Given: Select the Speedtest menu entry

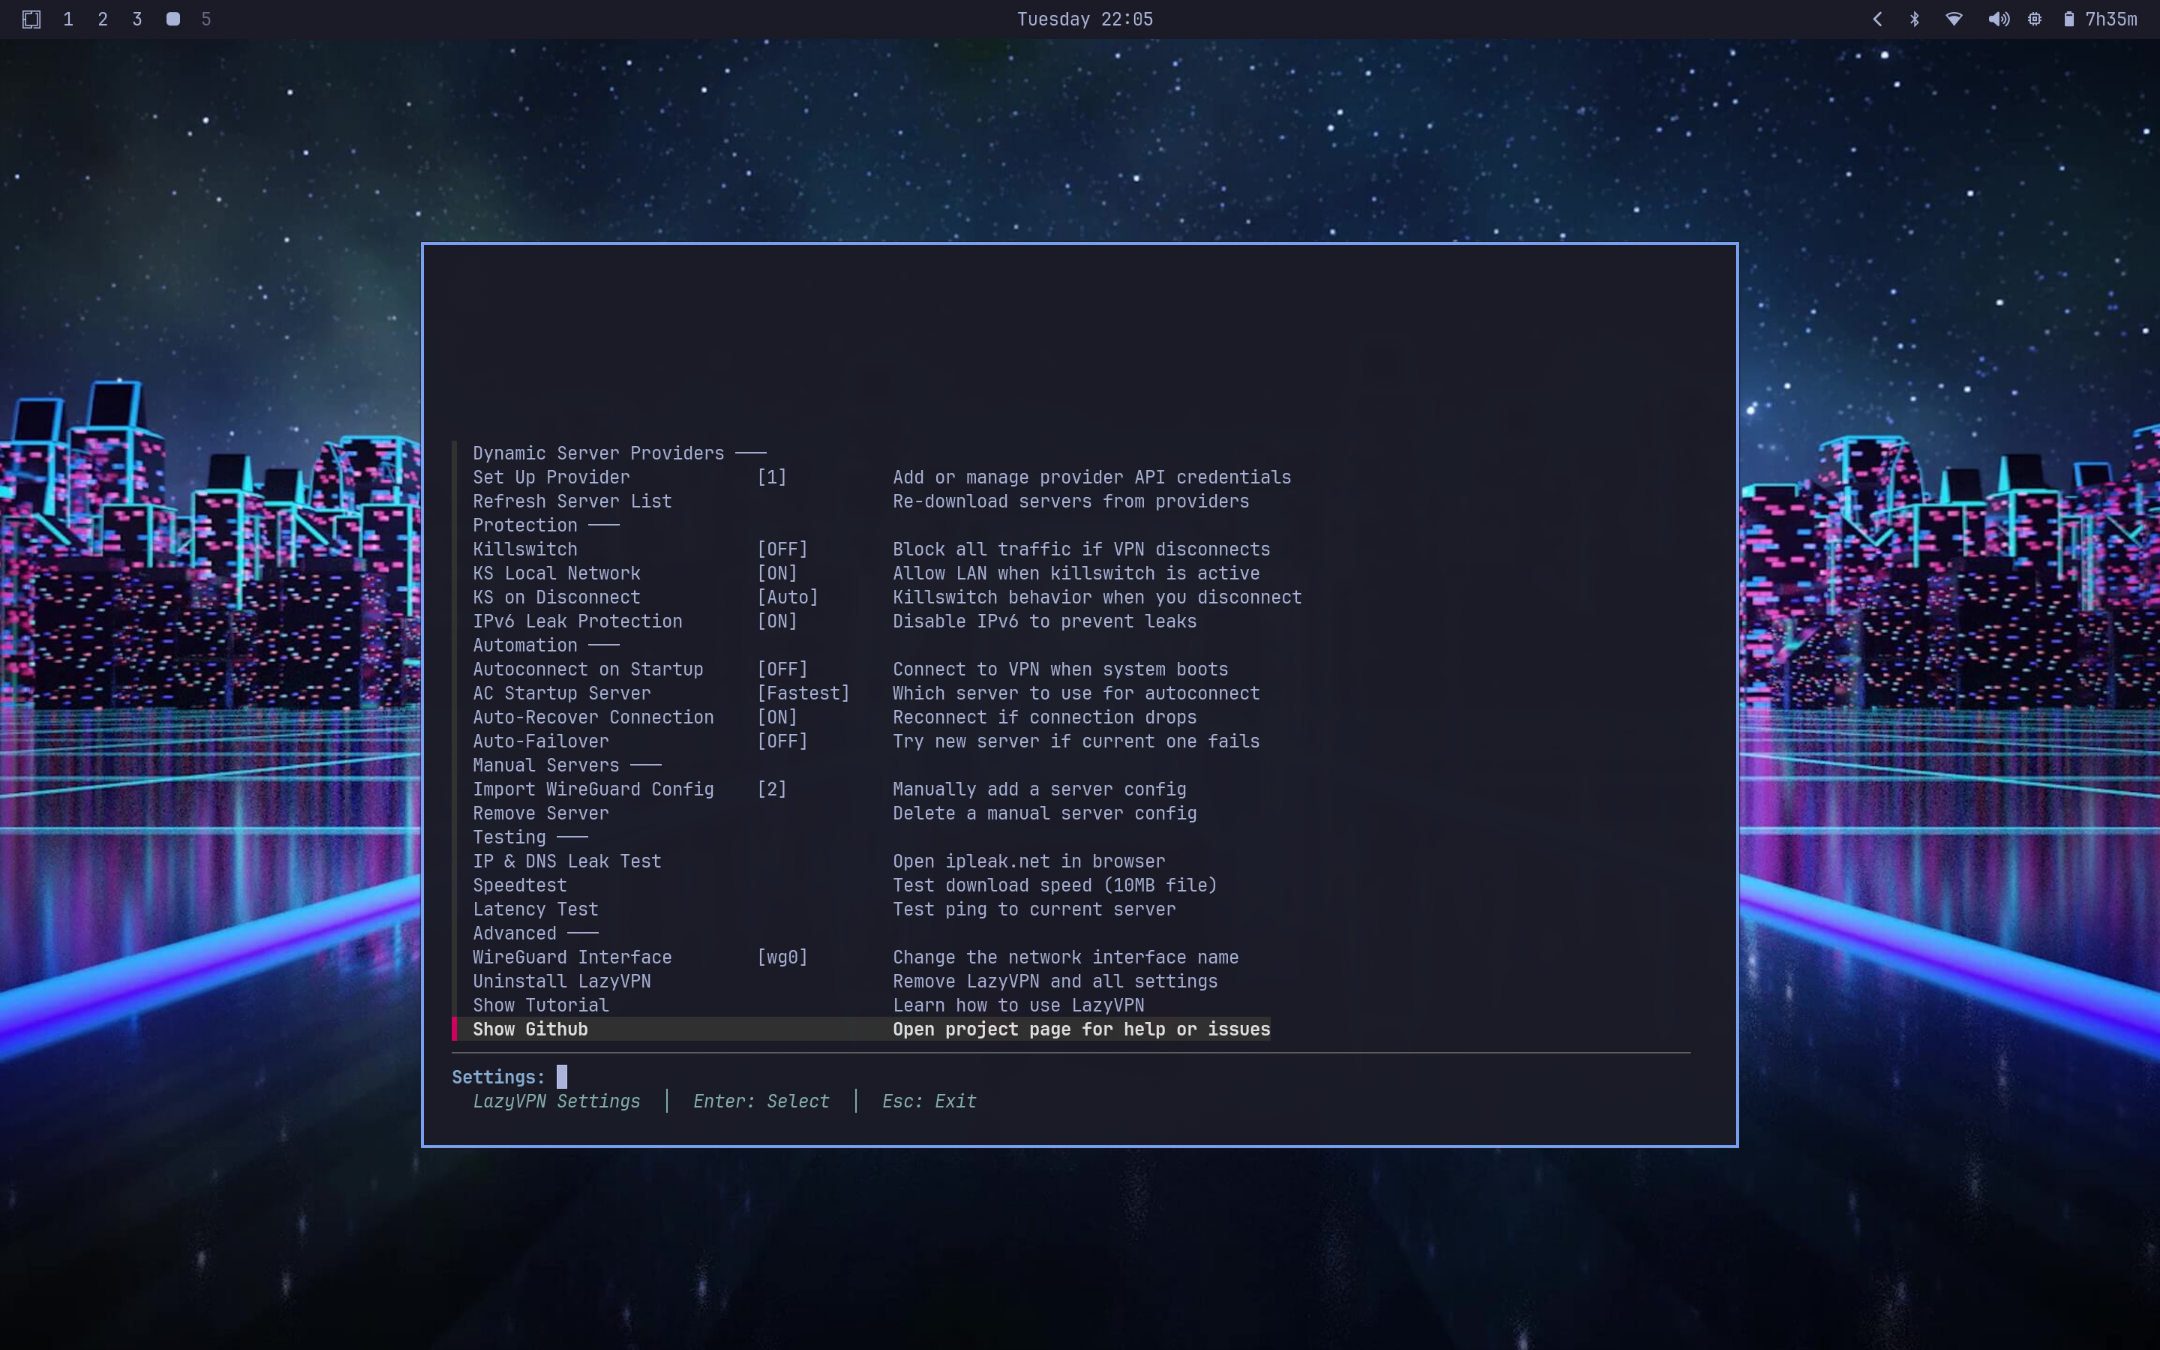Looking at the screenshot, I should [519, 885].
